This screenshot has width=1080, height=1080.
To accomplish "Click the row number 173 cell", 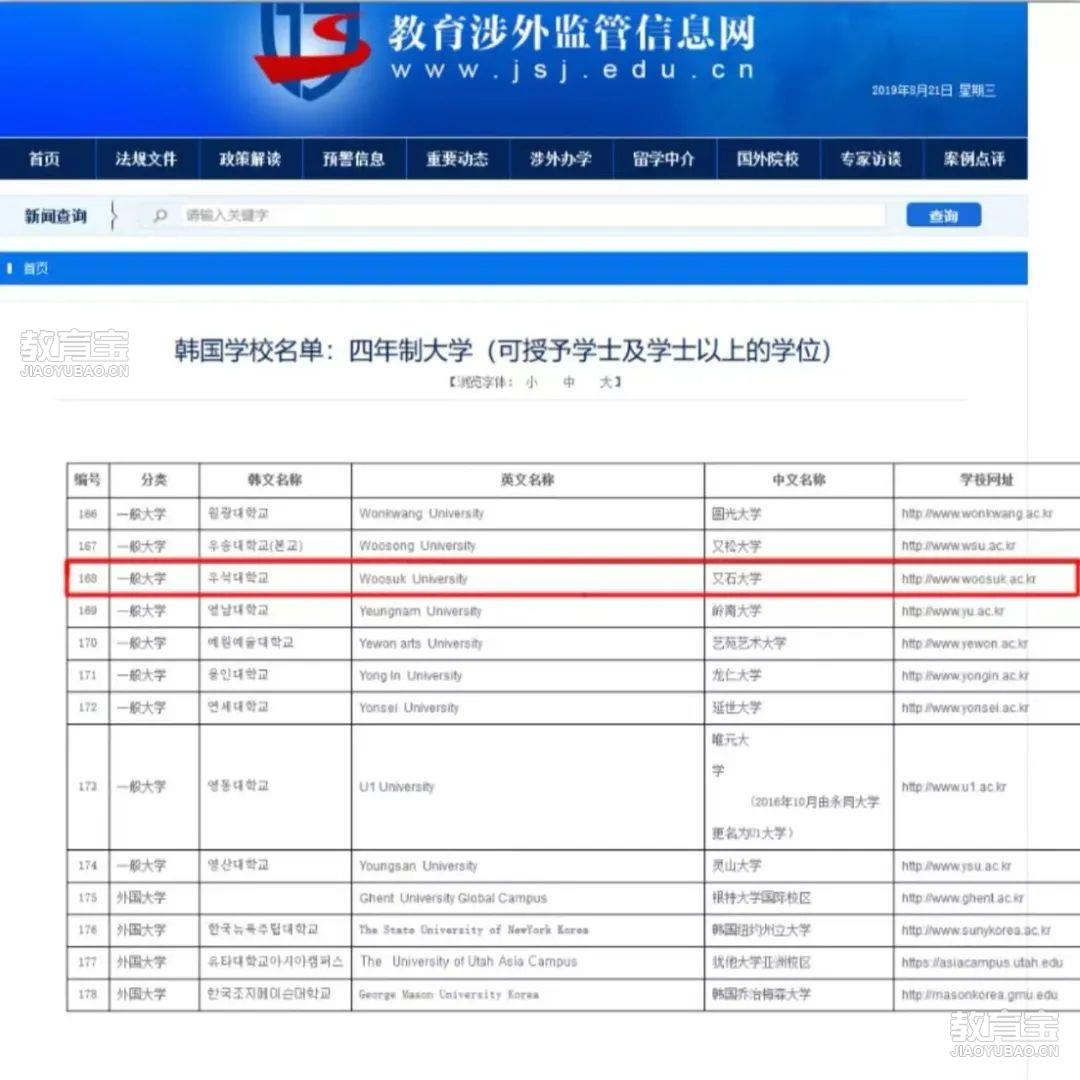I will pos(87,787).
